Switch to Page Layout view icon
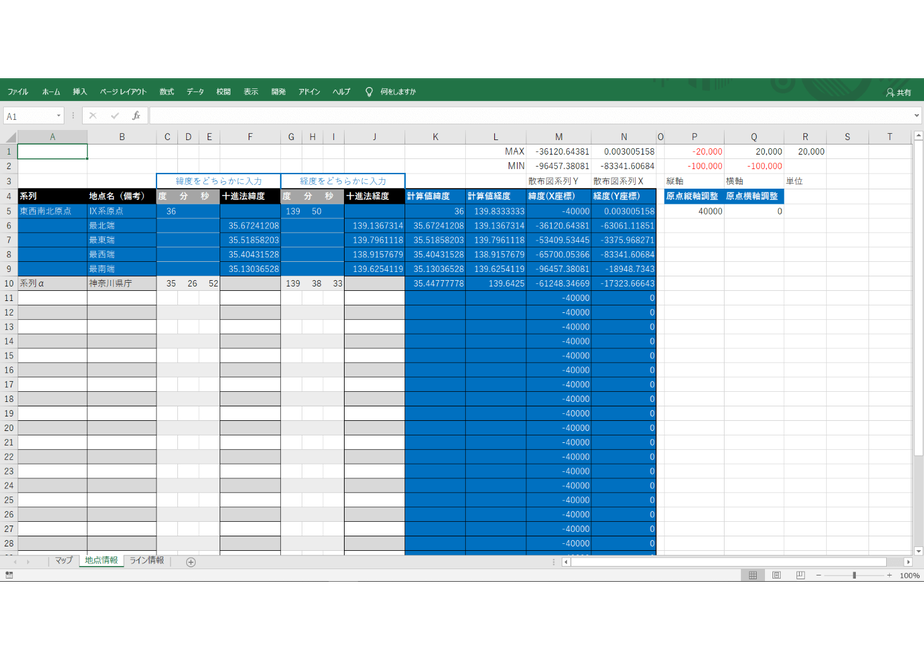Viewport: 924px width, 660px height. [777, 575]
